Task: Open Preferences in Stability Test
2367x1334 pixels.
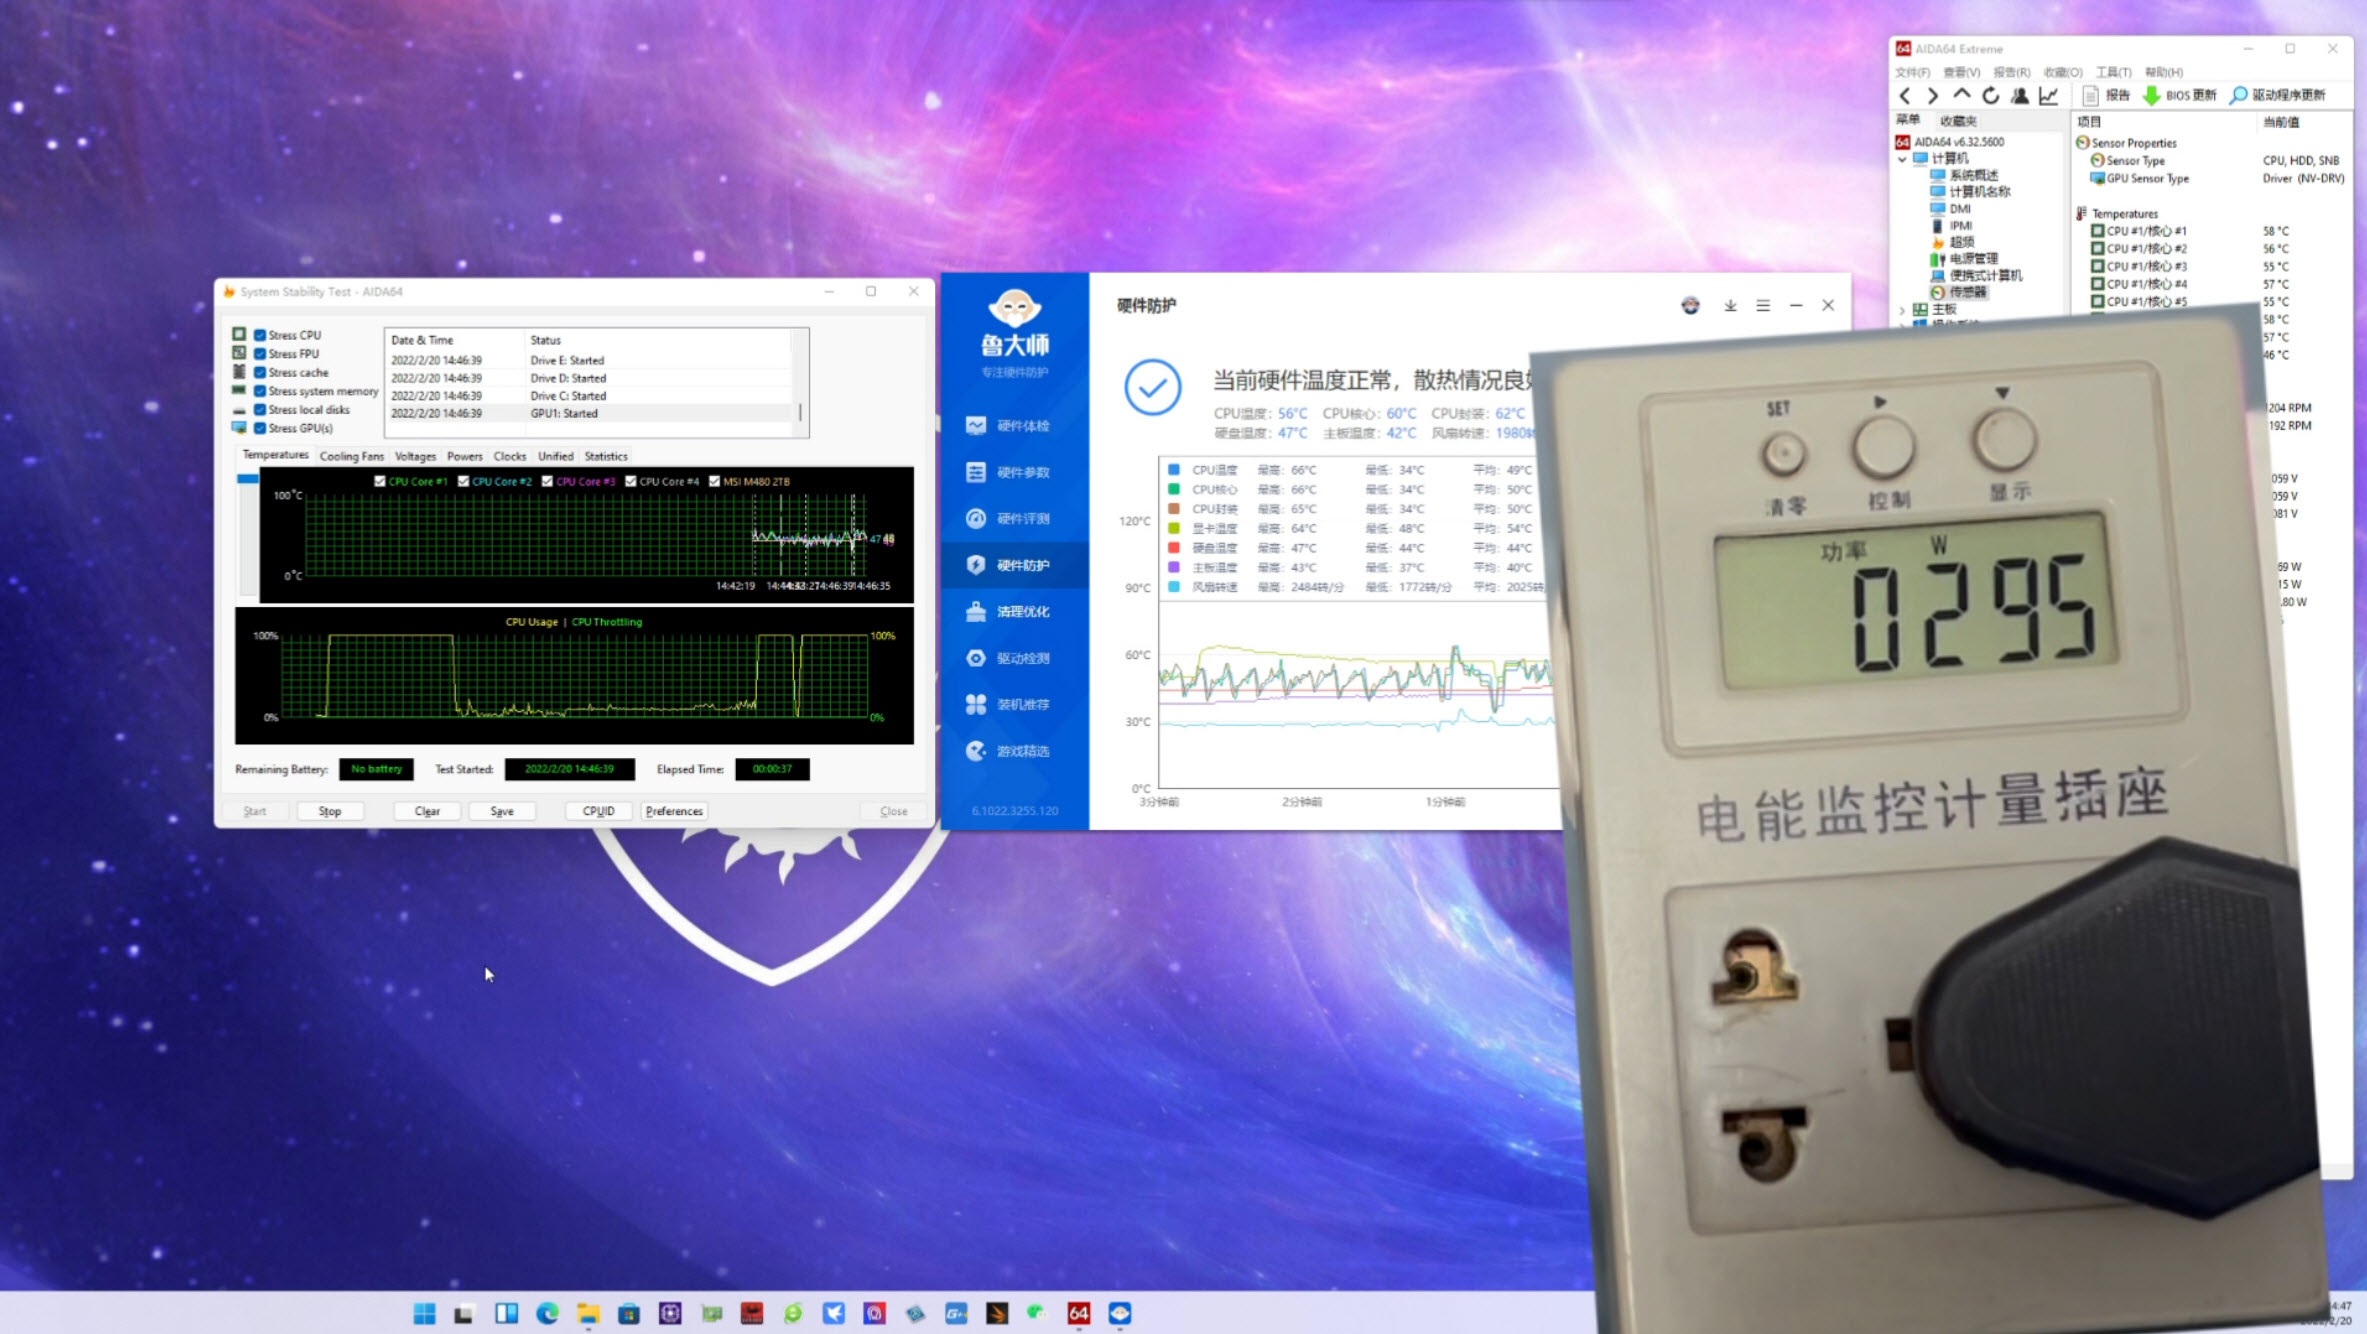Action: click(674, 811)
